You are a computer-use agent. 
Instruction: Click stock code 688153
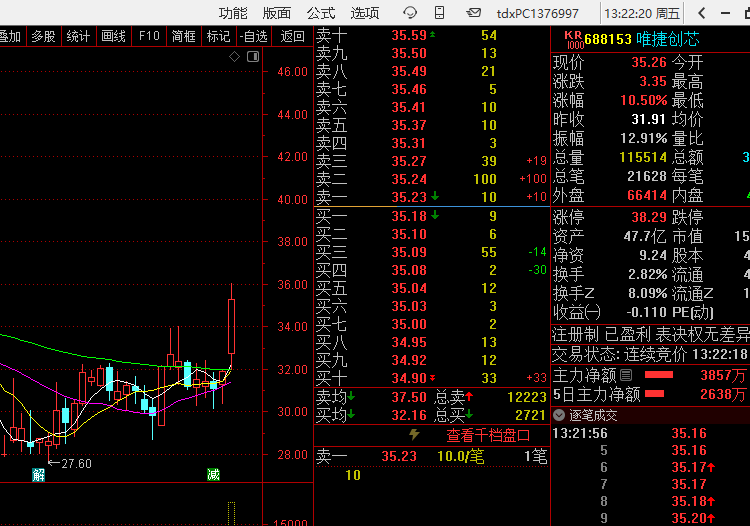click(608, 39)
